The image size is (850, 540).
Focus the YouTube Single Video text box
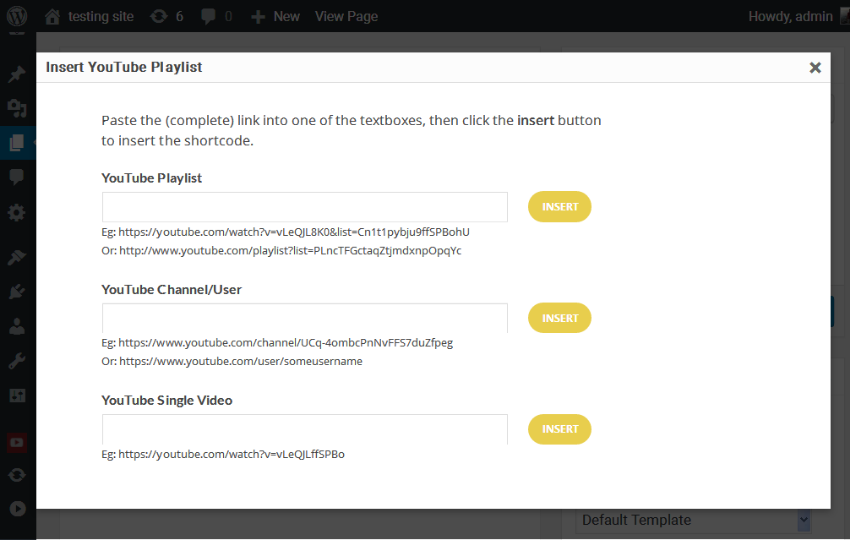pyautogui.click(x=305, y=429)
